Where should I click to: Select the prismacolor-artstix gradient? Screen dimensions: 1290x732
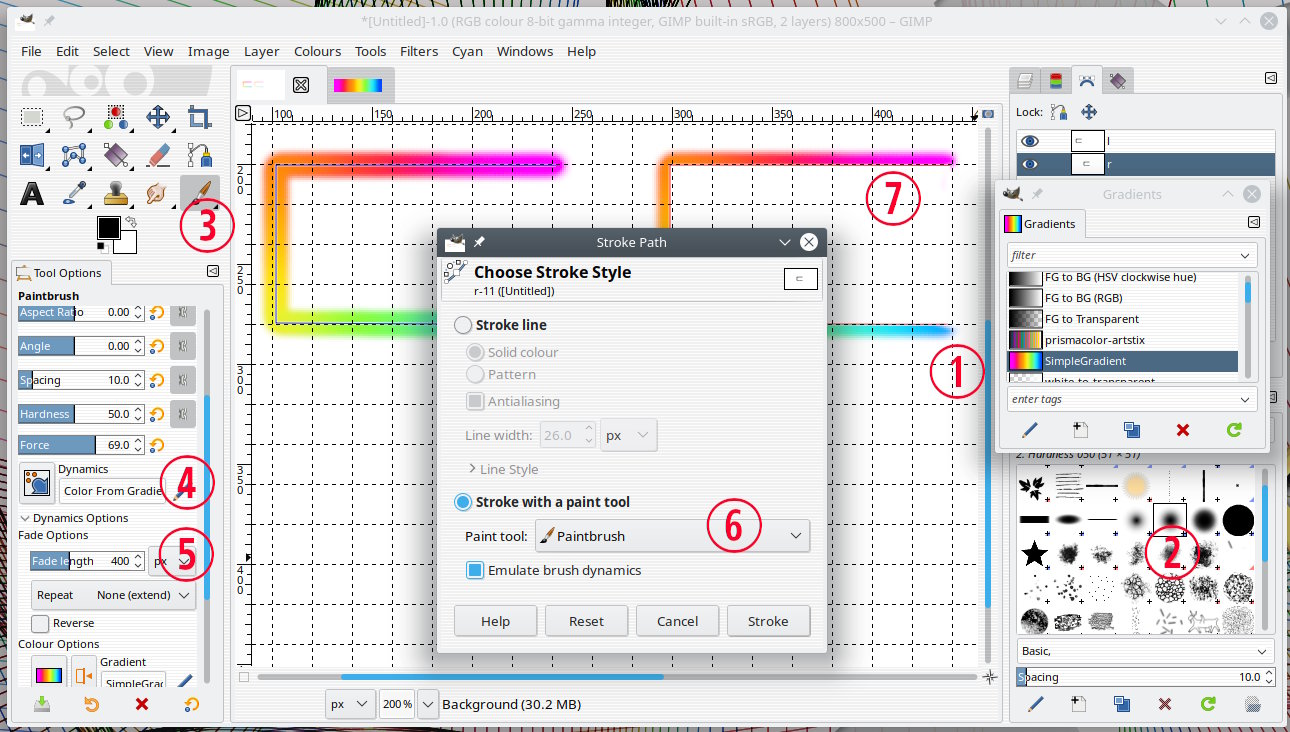point(1123,340)
